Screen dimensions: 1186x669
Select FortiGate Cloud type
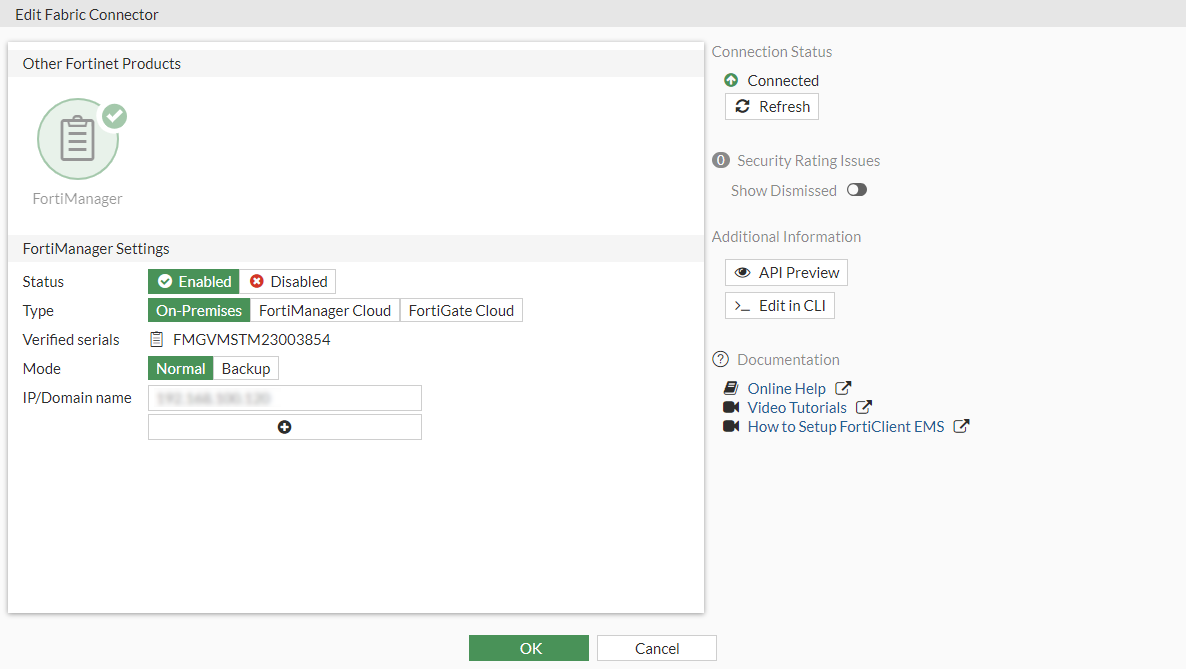pos(461,311)
